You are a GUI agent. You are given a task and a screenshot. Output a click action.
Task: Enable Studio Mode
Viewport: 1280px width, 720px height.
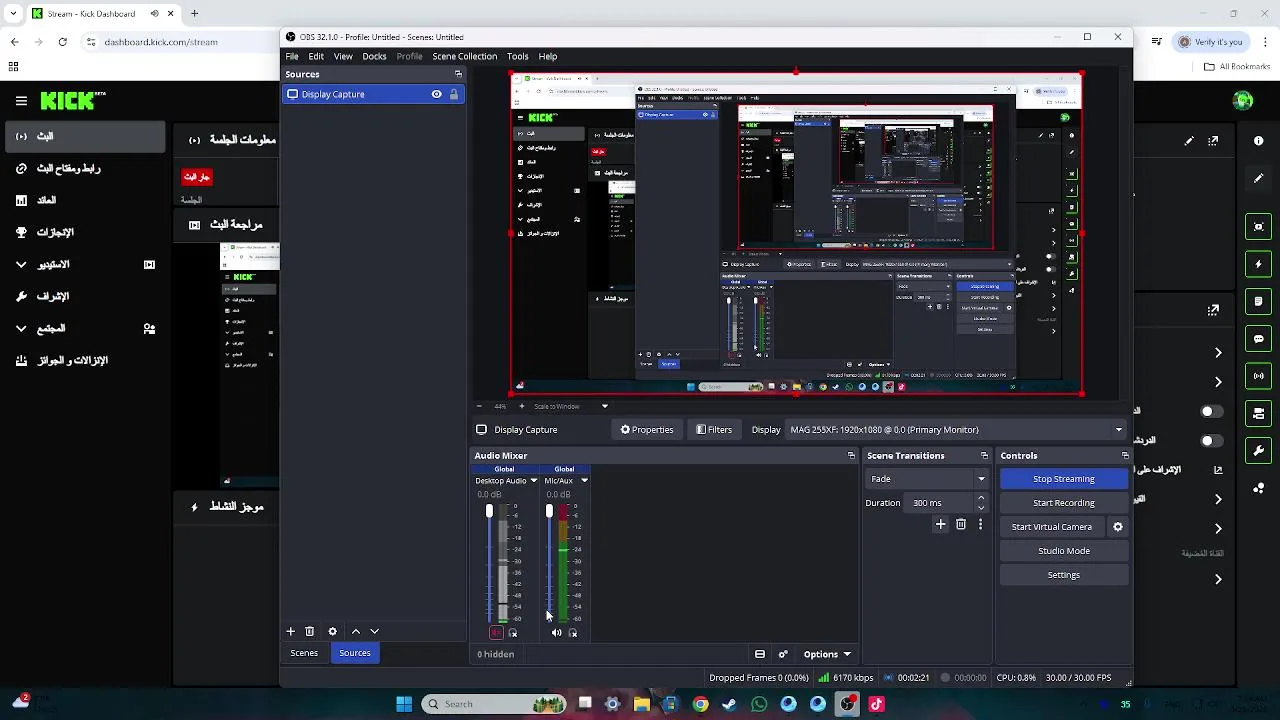pyautogui.click(x=1064, y=551)
